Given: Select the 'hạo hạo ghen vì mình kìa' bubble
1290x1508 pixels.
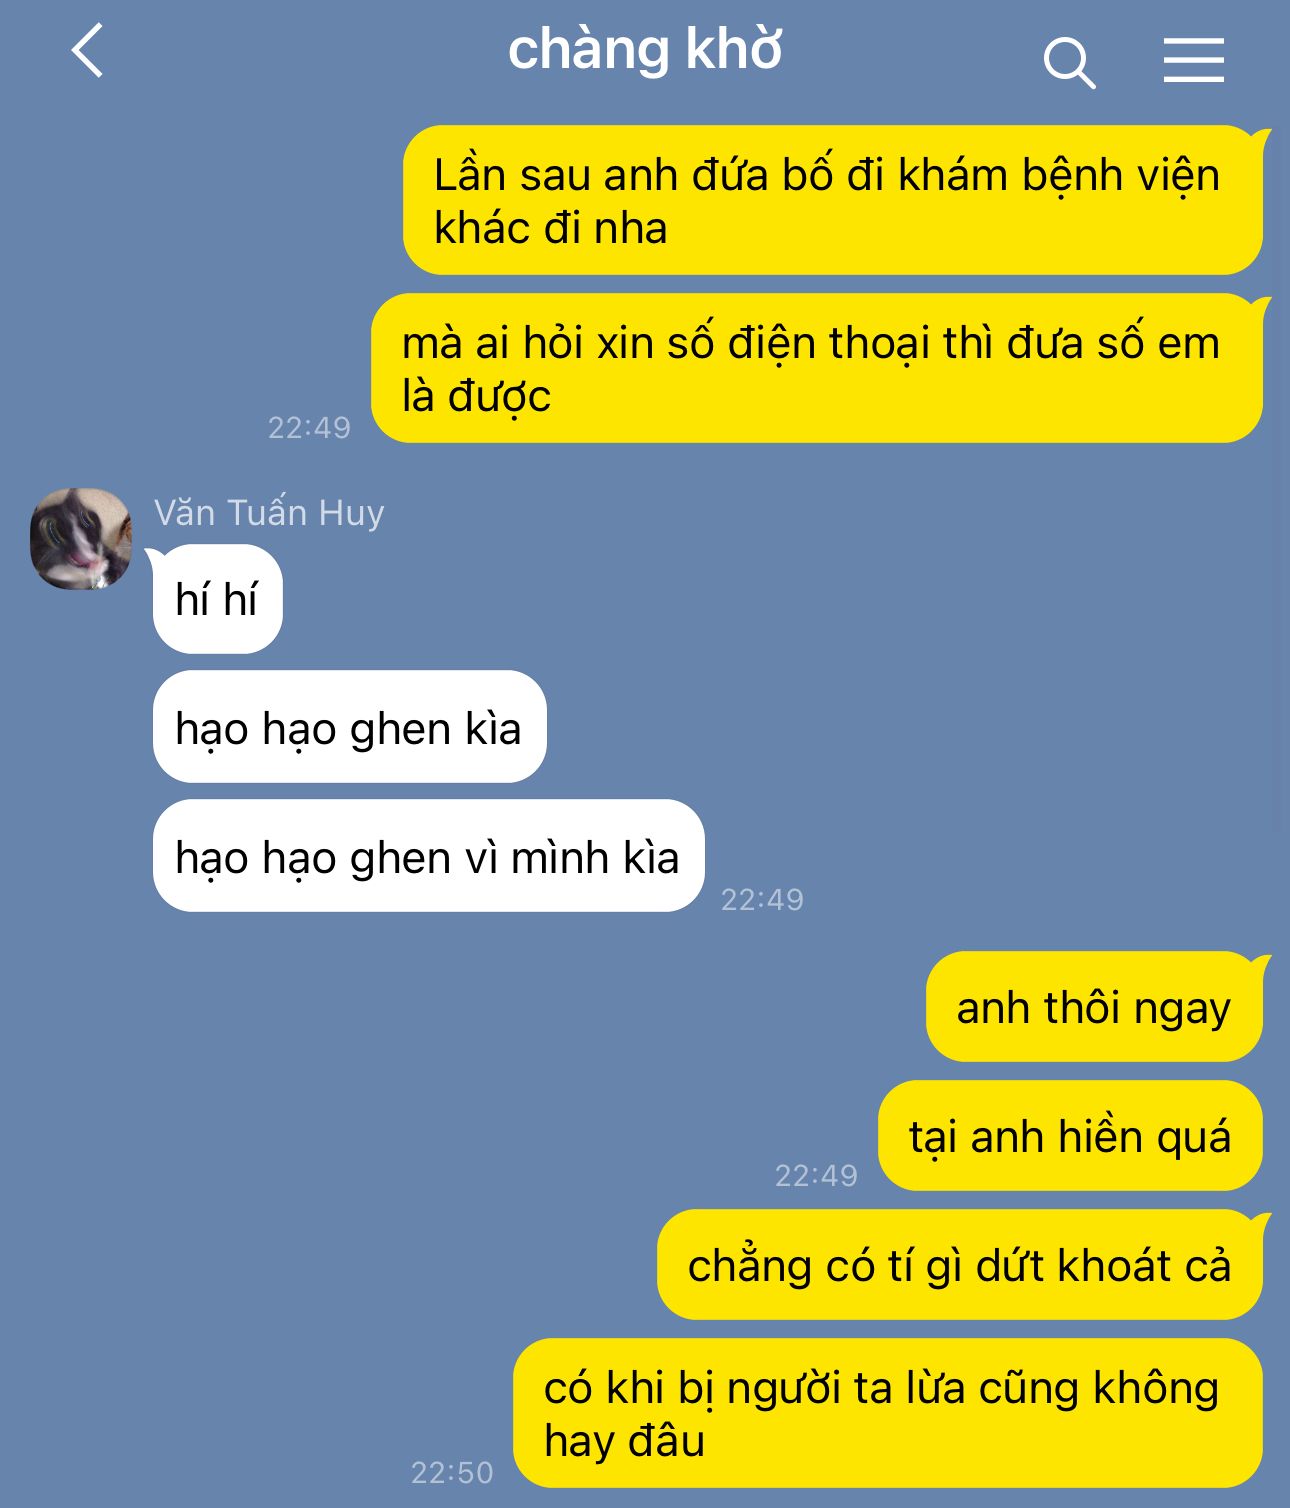Looking at the screenshot, I should coord(428,856).
